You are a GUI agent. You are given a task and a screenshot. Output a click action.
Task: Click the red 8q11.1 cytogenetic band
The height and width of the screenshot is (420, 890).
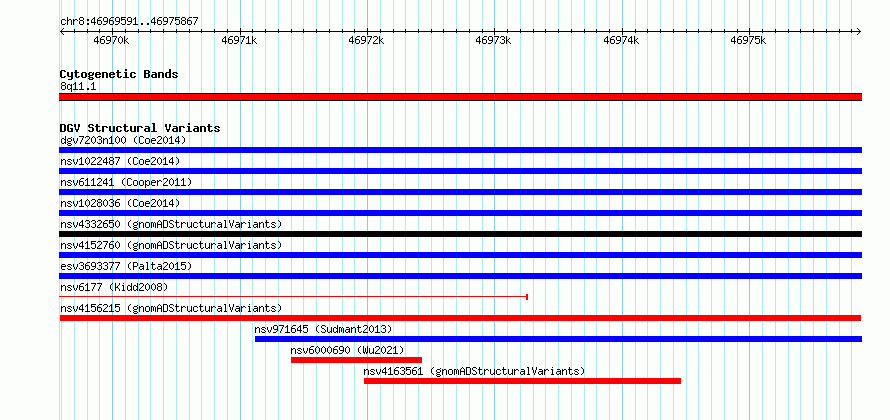click(460, 97)
